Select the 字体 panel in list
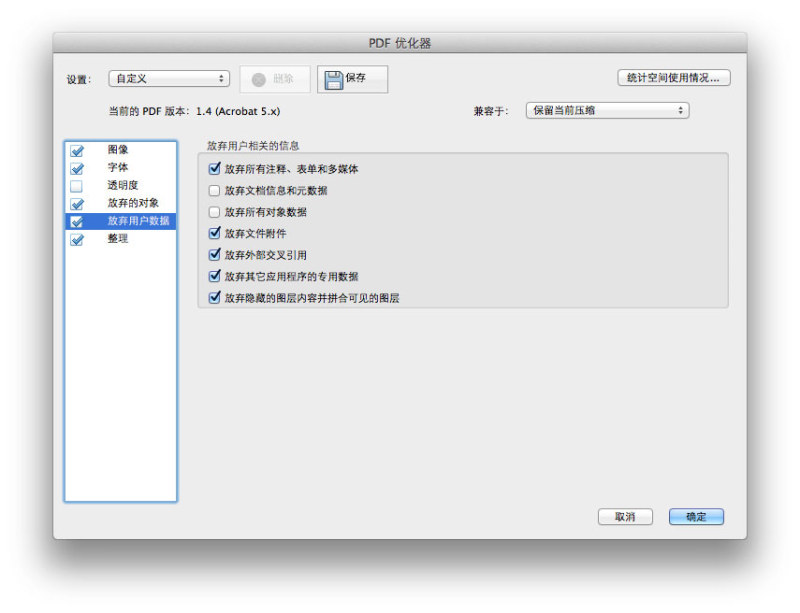Screen dimensions: 800x613 [118, 167]
